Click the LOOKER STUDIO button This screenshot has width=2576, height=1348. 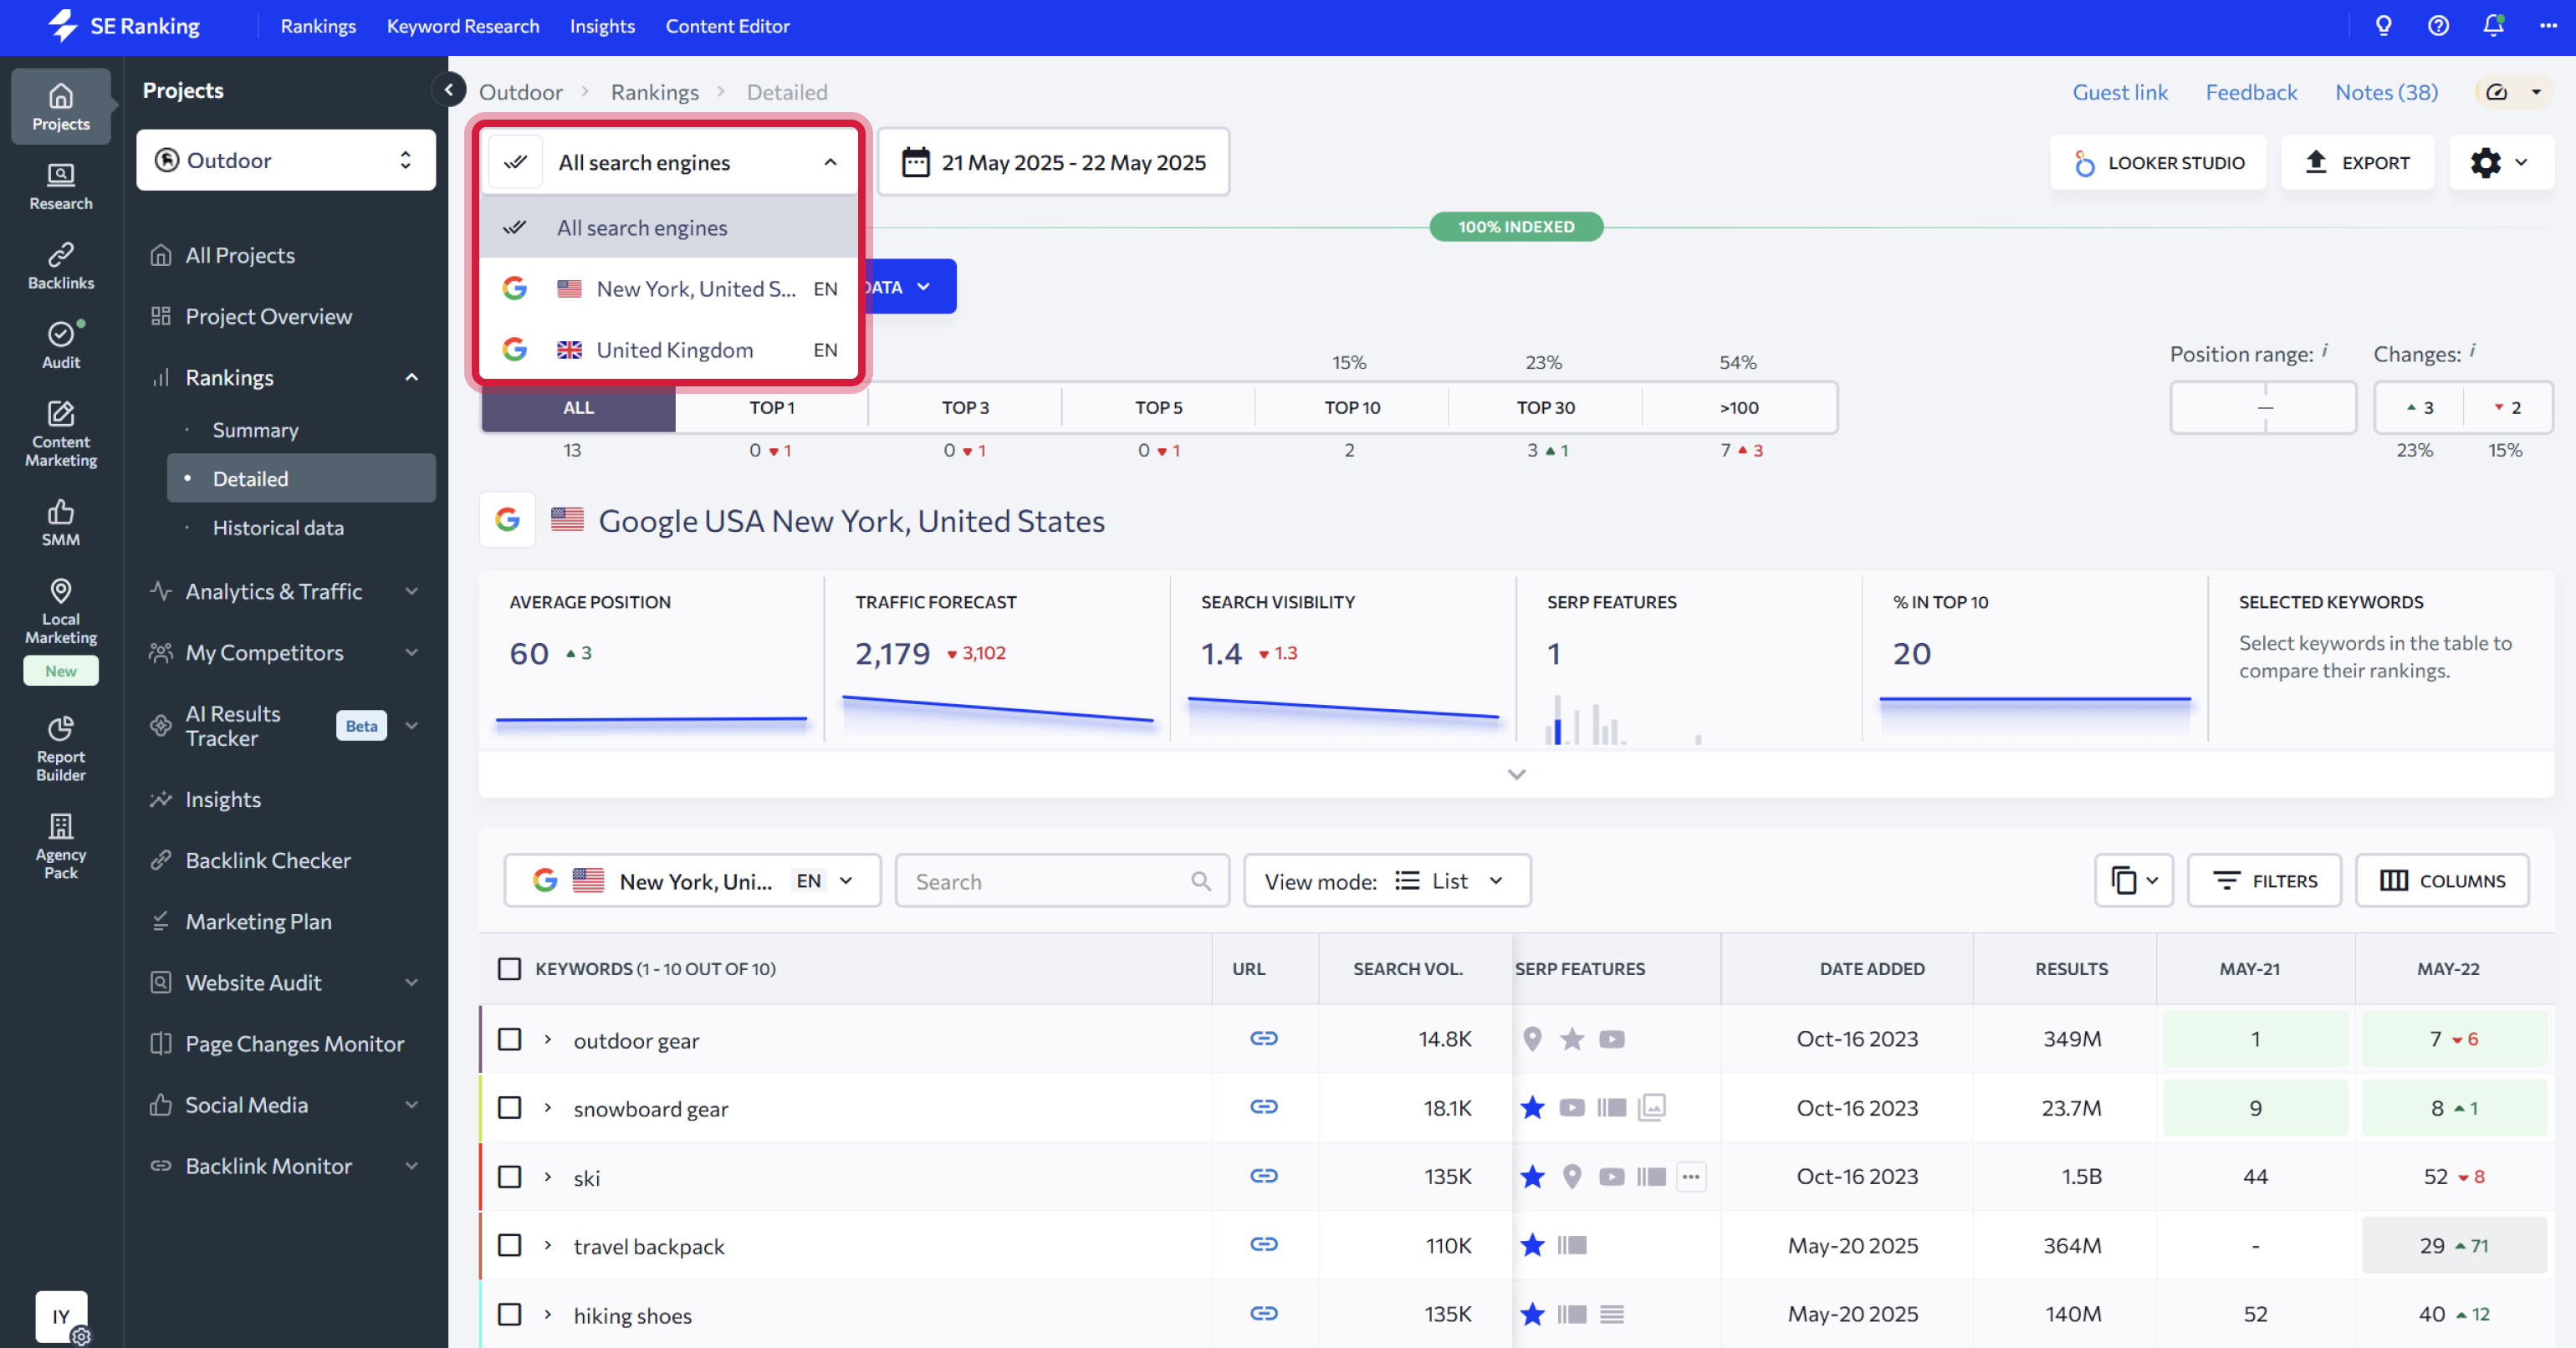(2158, 162)
